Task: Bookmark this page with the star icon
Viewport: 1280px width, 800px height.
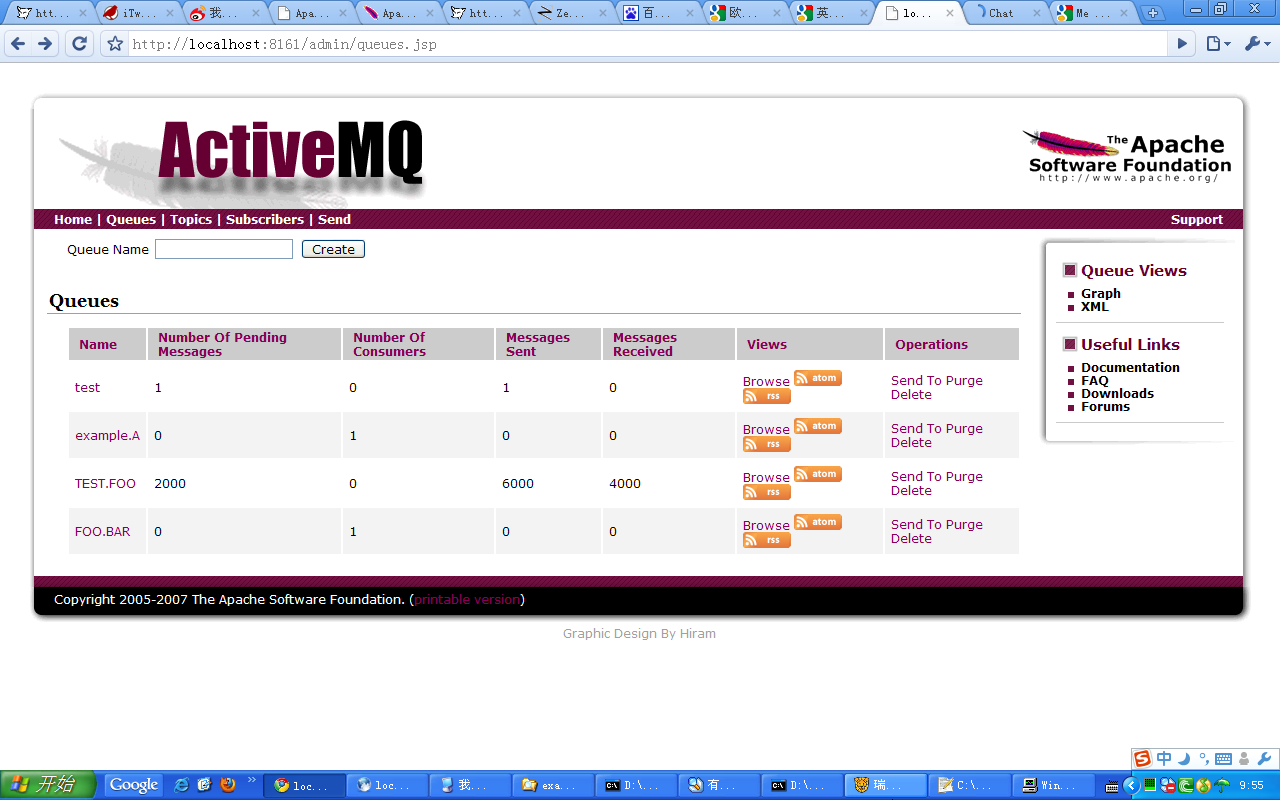Action: point(115,44)
